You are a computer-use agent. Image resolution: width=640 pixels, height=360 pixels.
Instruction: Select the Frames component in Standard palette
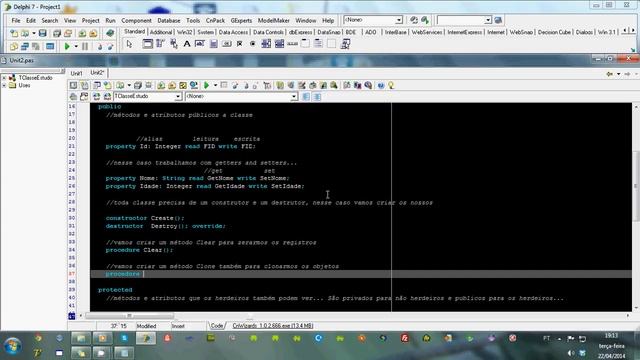coord(147,44)
